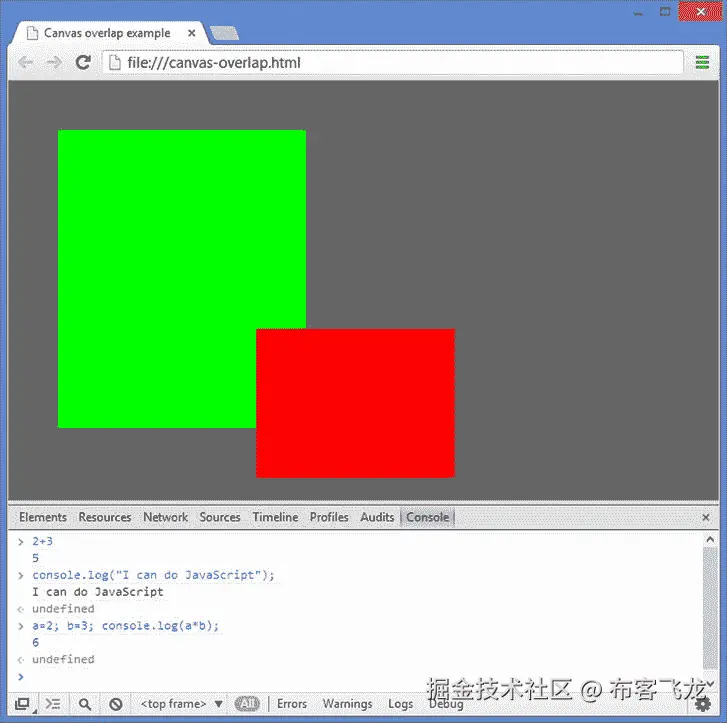Close the Canvas overlap example tab

pos(191,33)
